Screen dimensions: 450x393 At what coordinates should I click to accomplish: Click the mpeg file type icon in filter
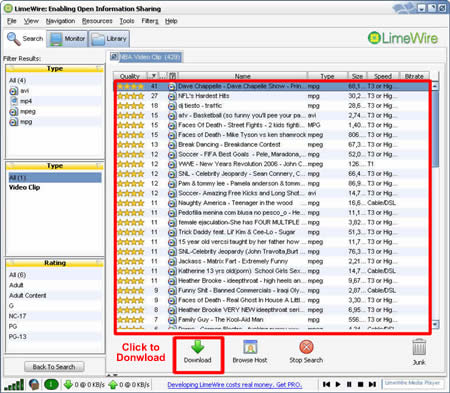point(13,111)
